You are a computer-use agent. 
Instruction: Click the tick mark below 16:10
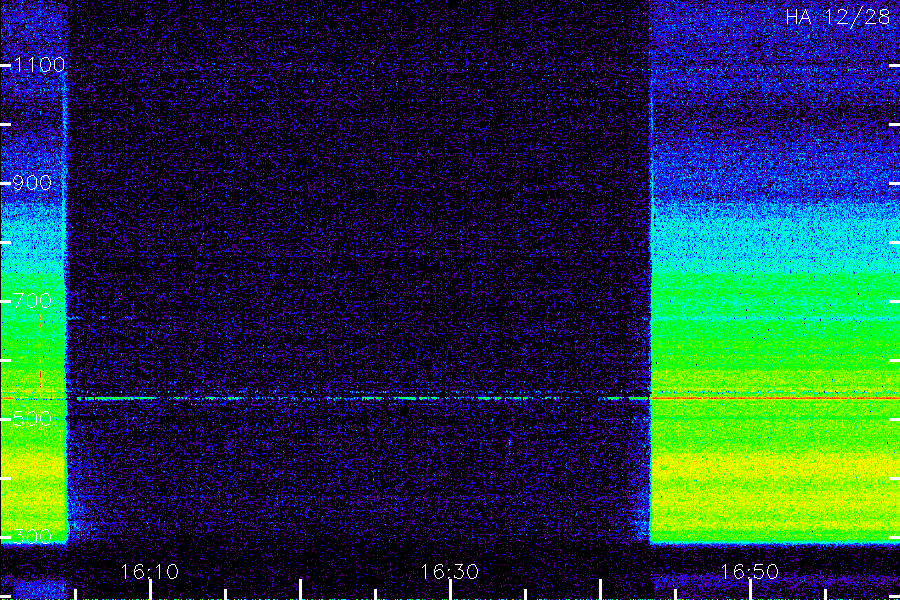click(150, 590)
